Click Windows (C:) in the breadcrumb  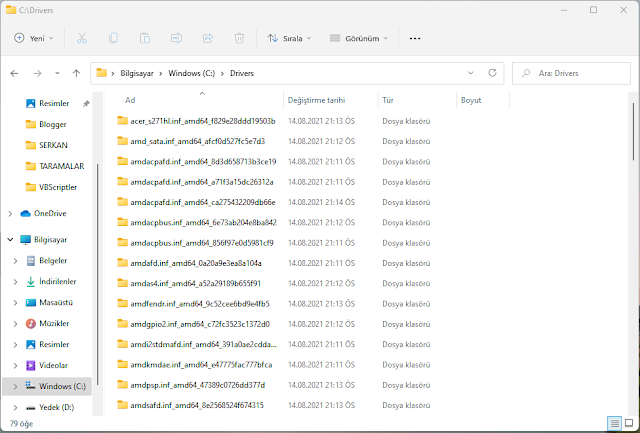(x=191, y=73)
